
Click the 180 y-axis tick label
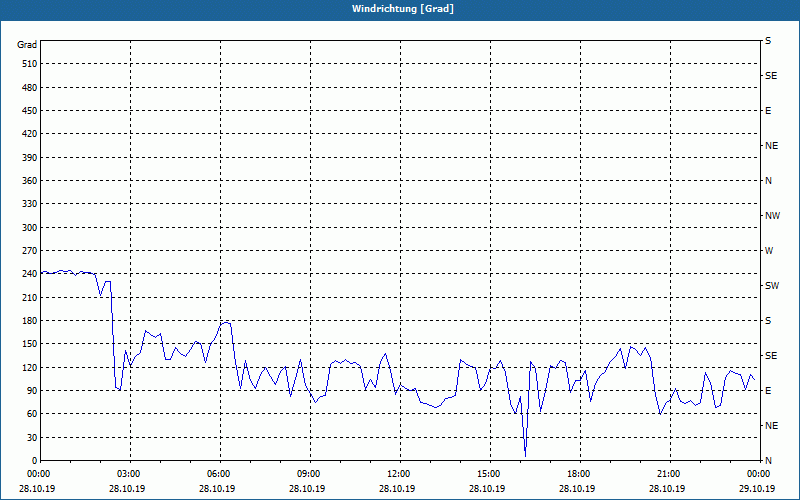[x=30, y=321]
